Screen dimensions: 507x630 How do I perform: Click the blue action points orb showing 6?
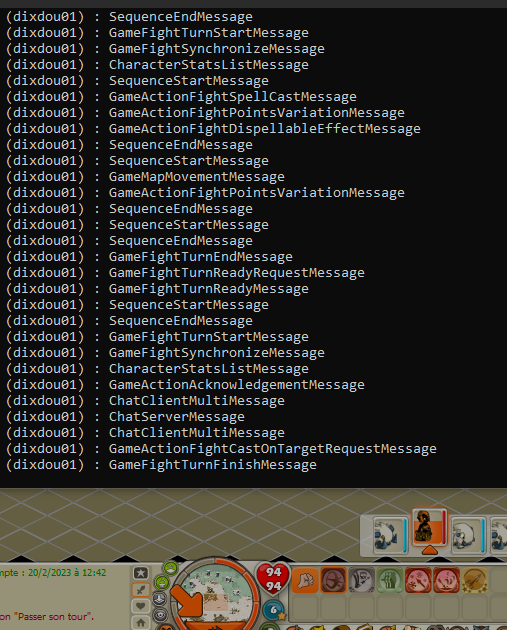click(x=274, y=610)
